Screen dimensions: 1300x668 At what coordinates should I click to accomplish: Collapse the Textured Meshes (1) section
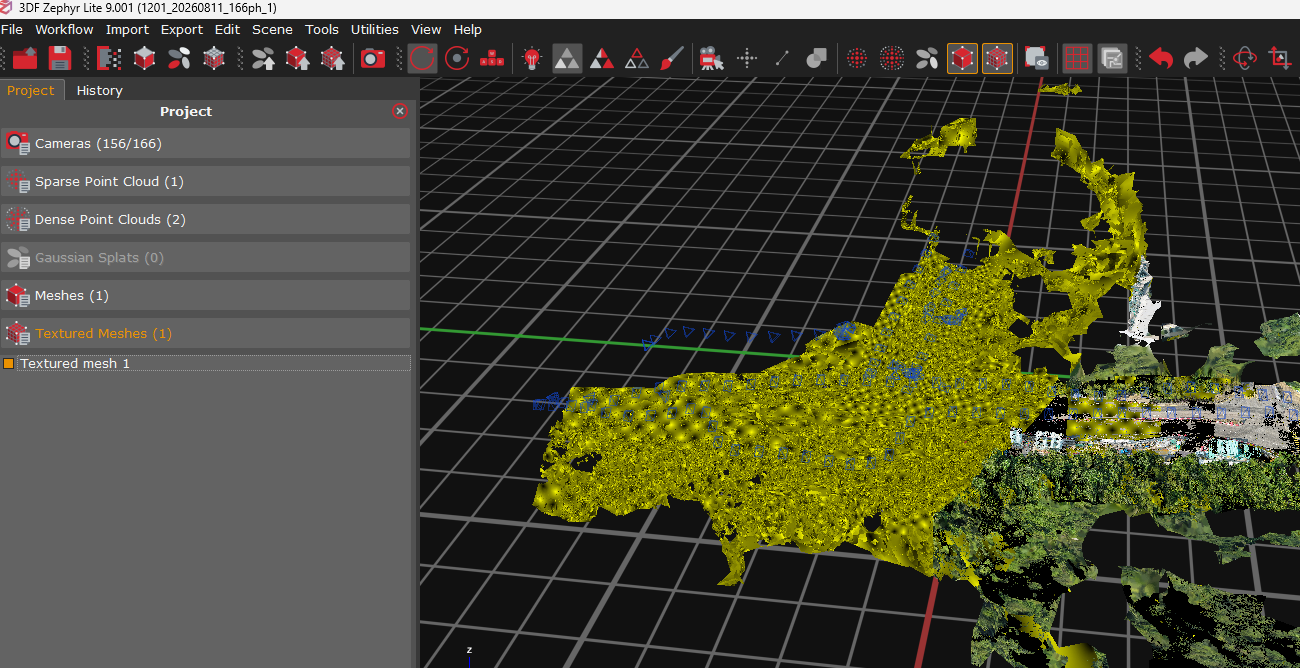tap(206, 333)
